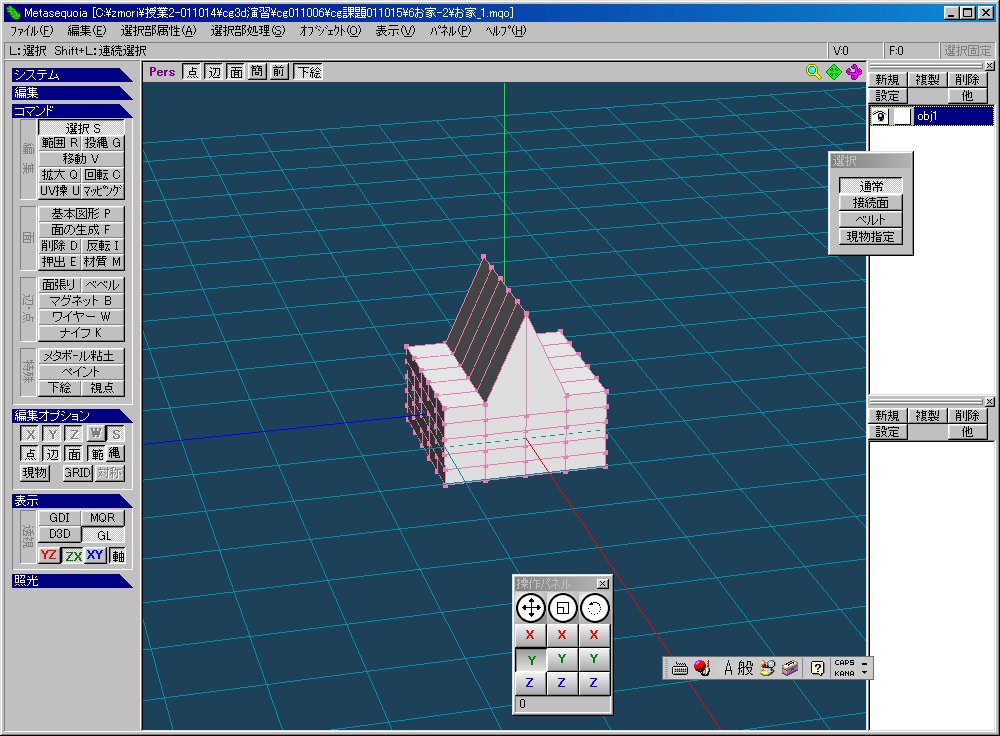
Task: Select the ナイフ K knife tool
Action: click(81, 333)
